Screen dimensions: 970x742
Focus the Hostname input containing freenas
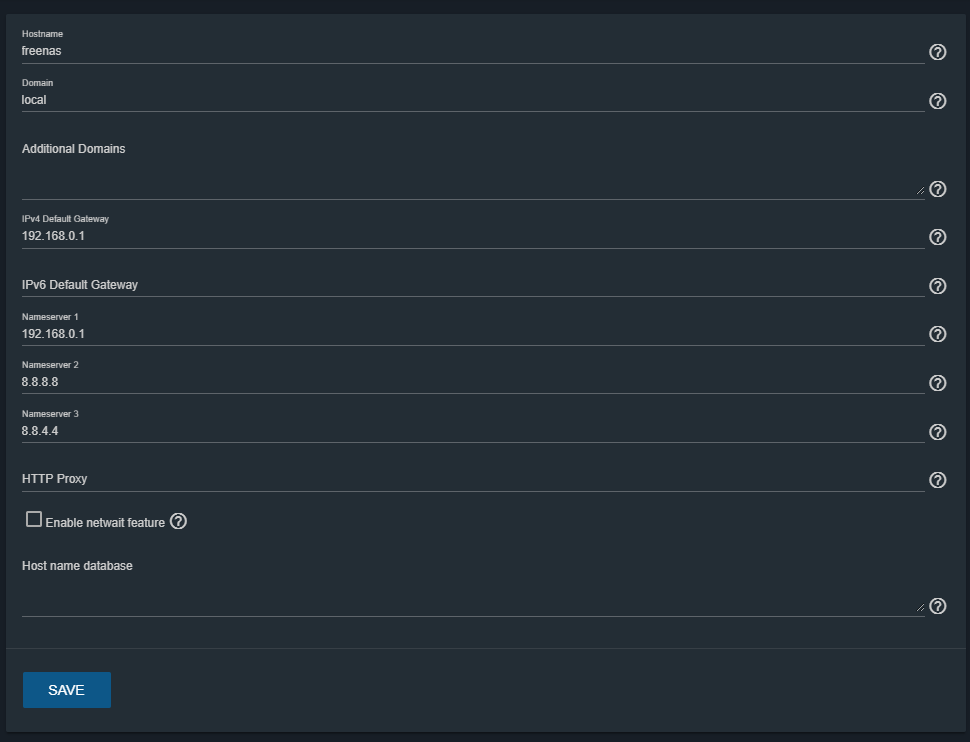pos(473,51)
